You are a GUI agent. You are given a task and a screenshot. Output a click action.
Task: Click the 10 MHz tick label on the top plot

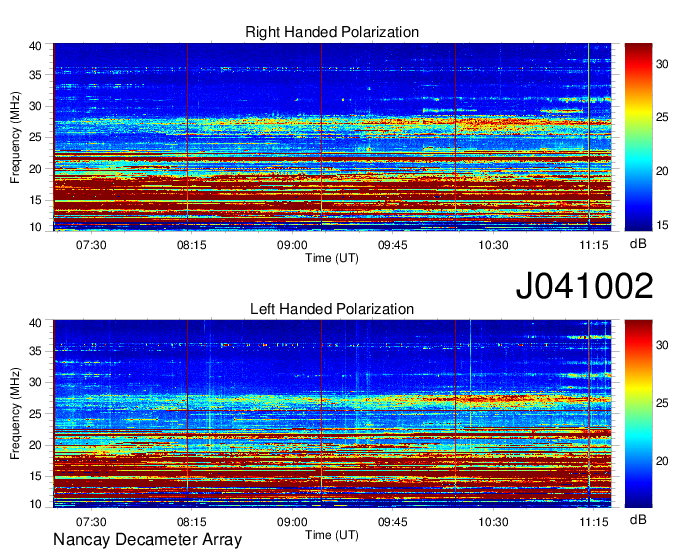(x=36, y=227)
